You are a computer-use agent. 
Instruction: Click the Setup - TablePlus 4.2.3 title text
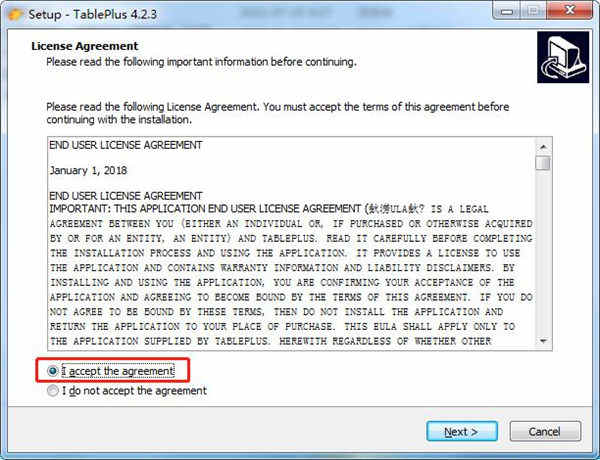click(93, 15)
